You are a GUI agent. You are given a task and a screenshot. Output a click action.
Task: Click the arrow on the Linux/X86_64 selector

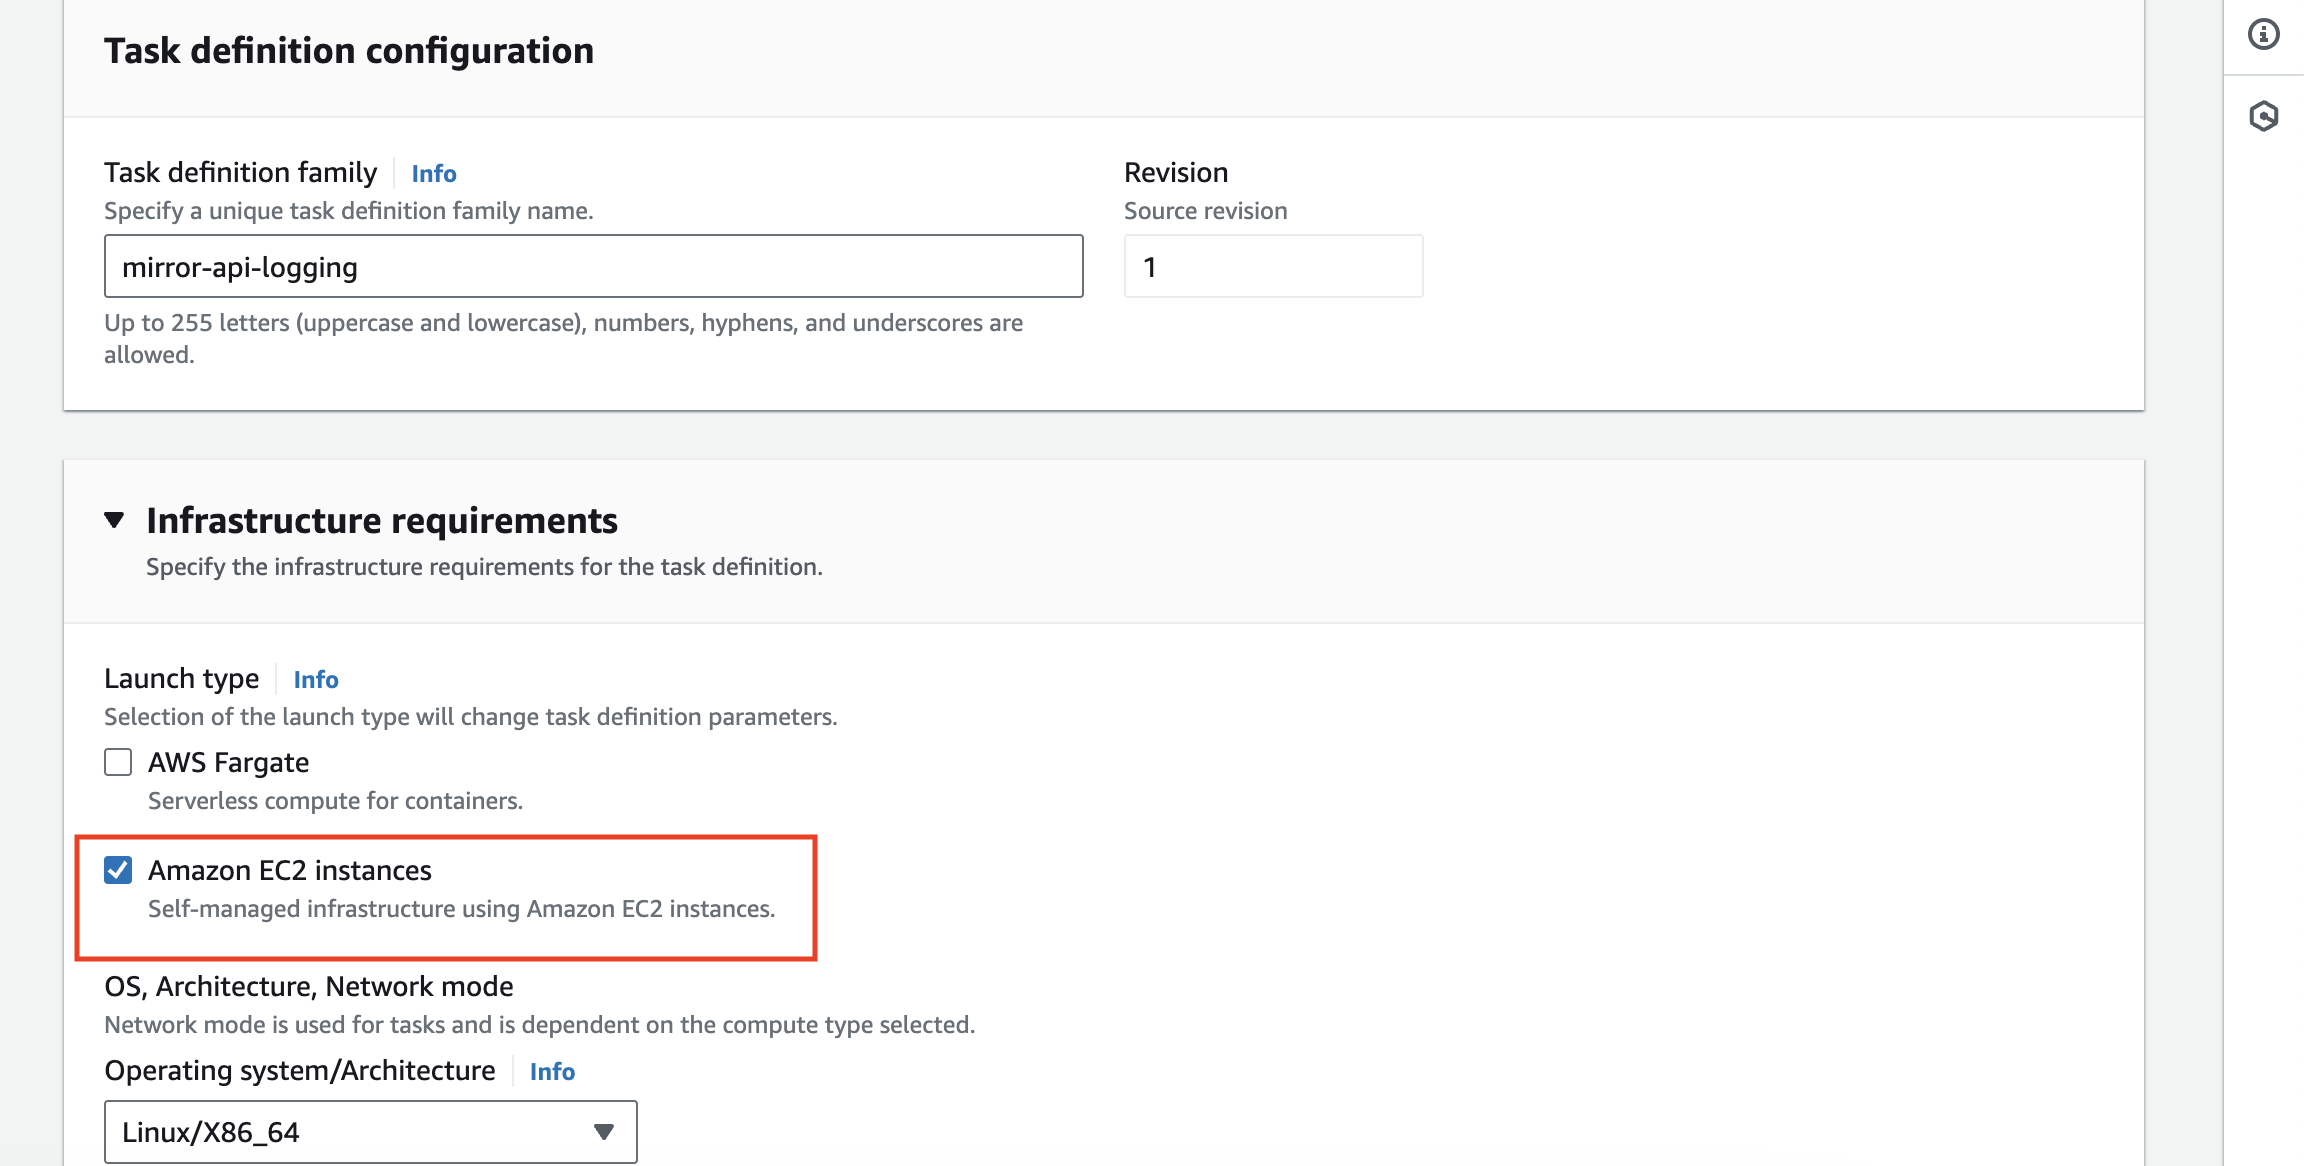[x=602, y=1131]
